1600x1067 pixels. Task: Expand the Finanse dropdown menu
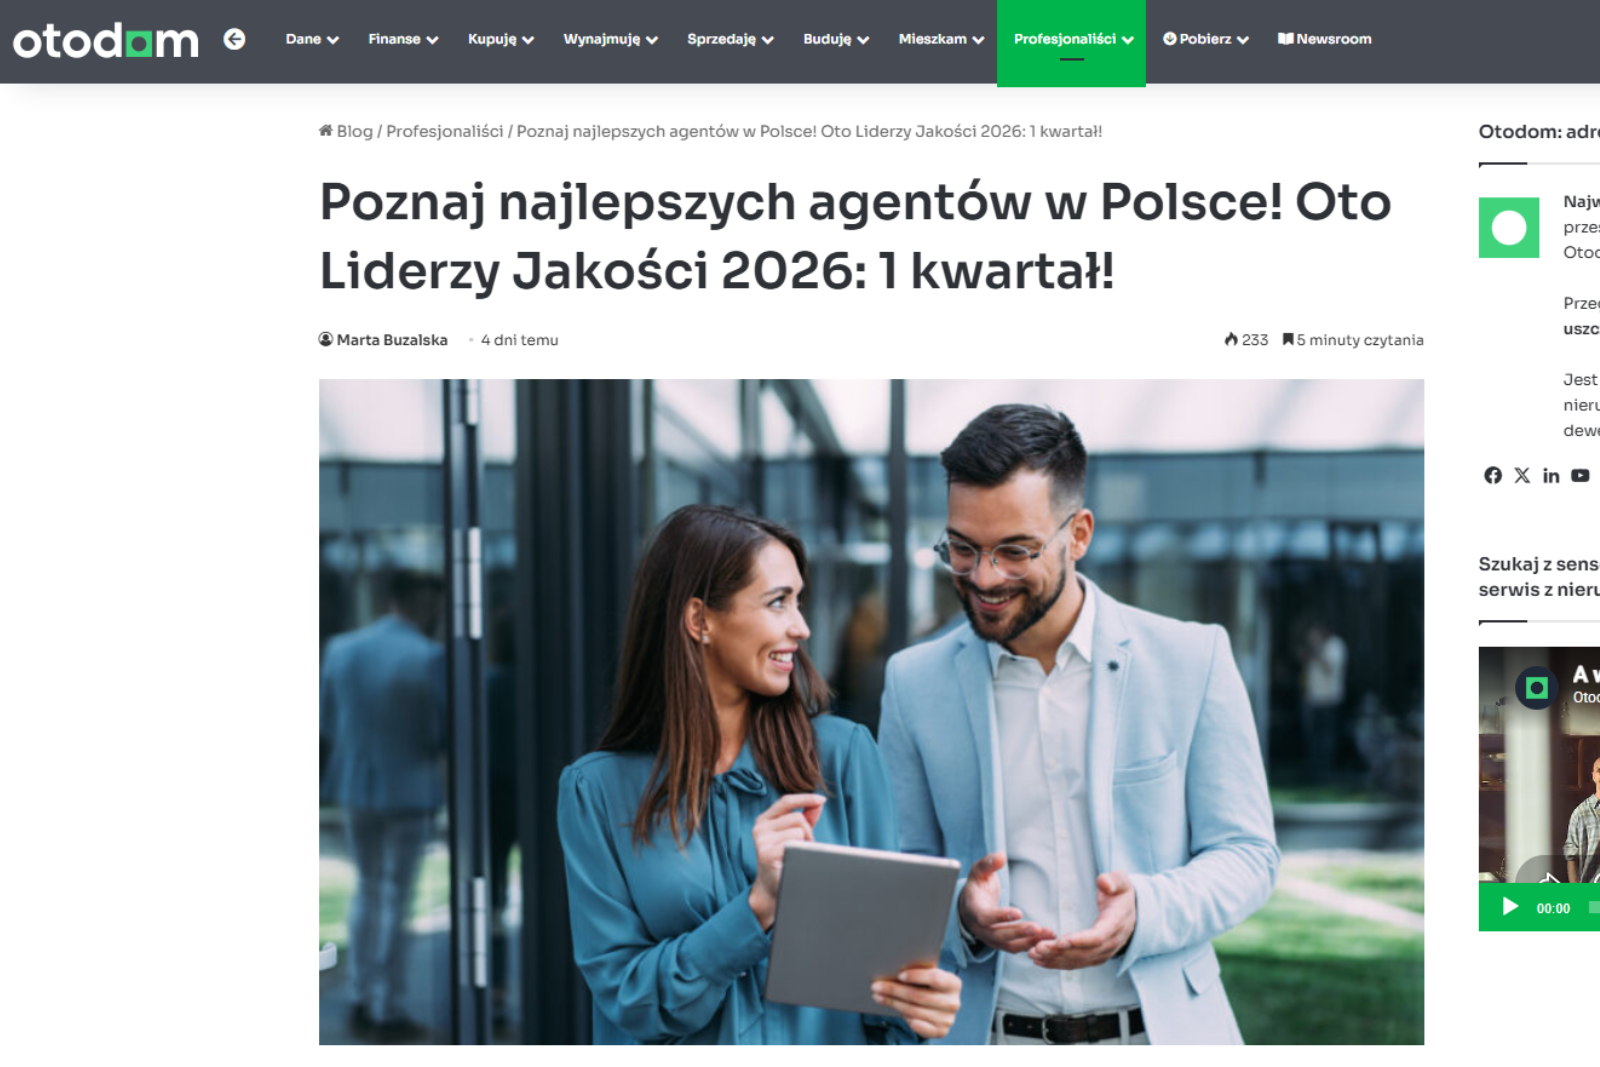[403, 39]
